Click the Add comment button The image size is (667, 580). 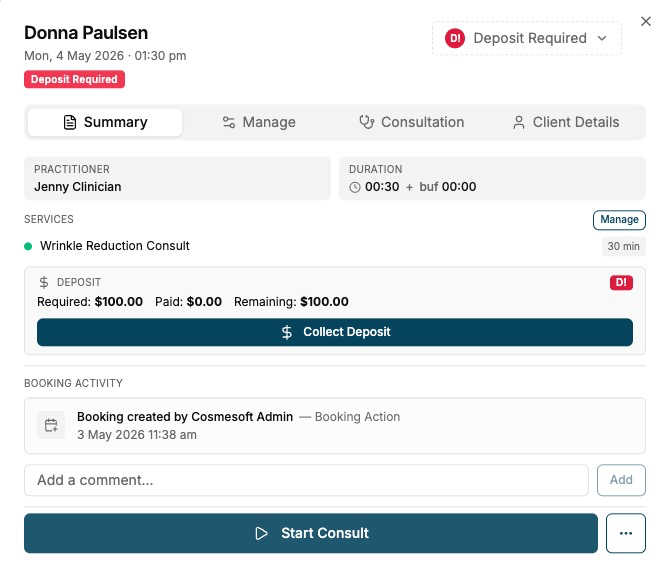[621, 480]
